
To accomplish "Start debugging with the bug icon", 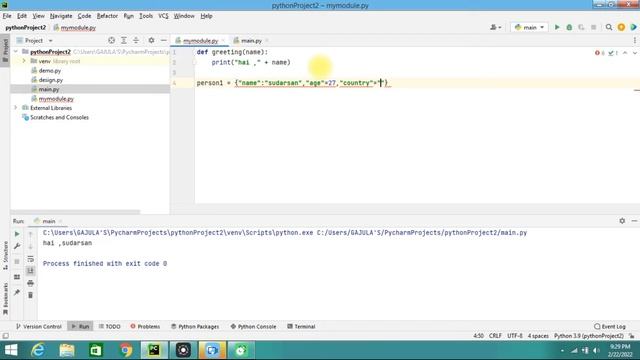I will point(569,27).
